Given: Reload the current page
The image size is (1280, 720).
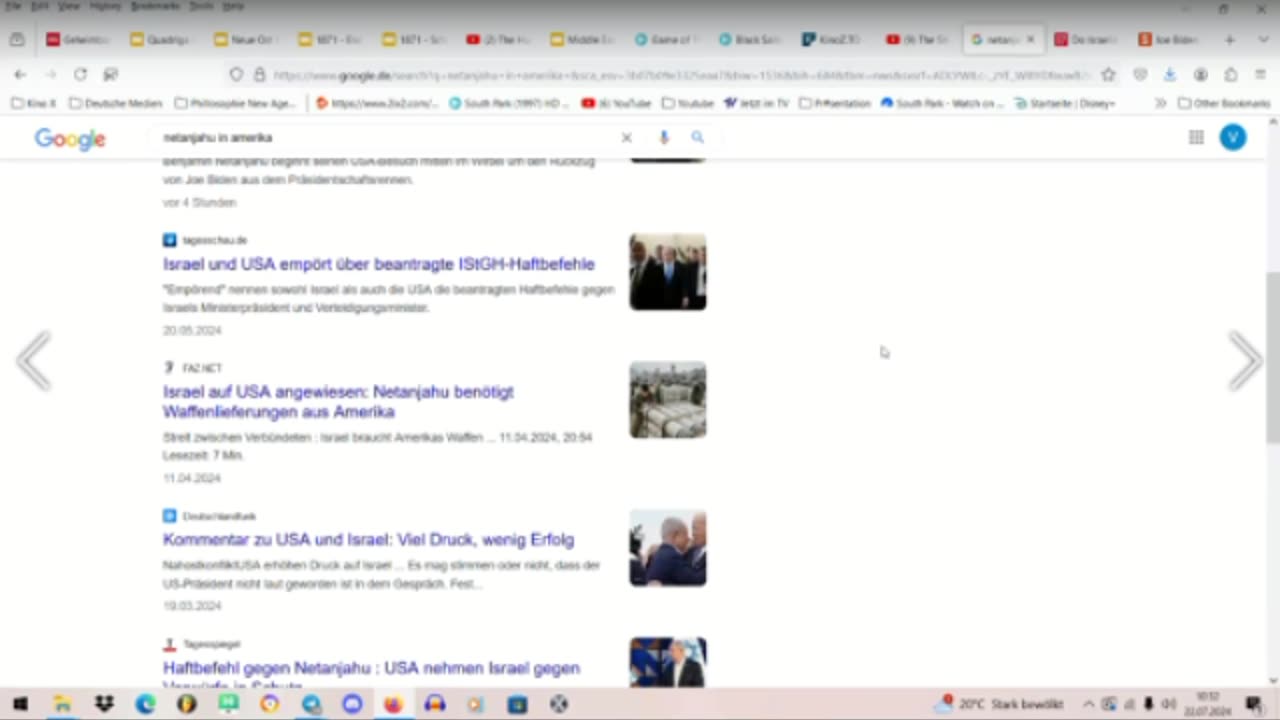Looking at the screenshot, I should point(80,75).
